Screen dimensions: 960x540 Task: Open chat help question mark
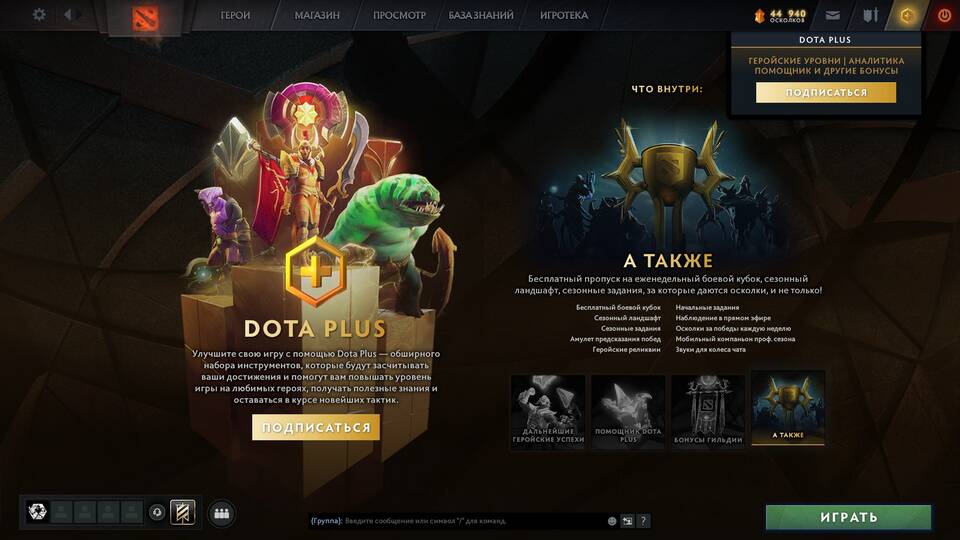click(643, 521)
